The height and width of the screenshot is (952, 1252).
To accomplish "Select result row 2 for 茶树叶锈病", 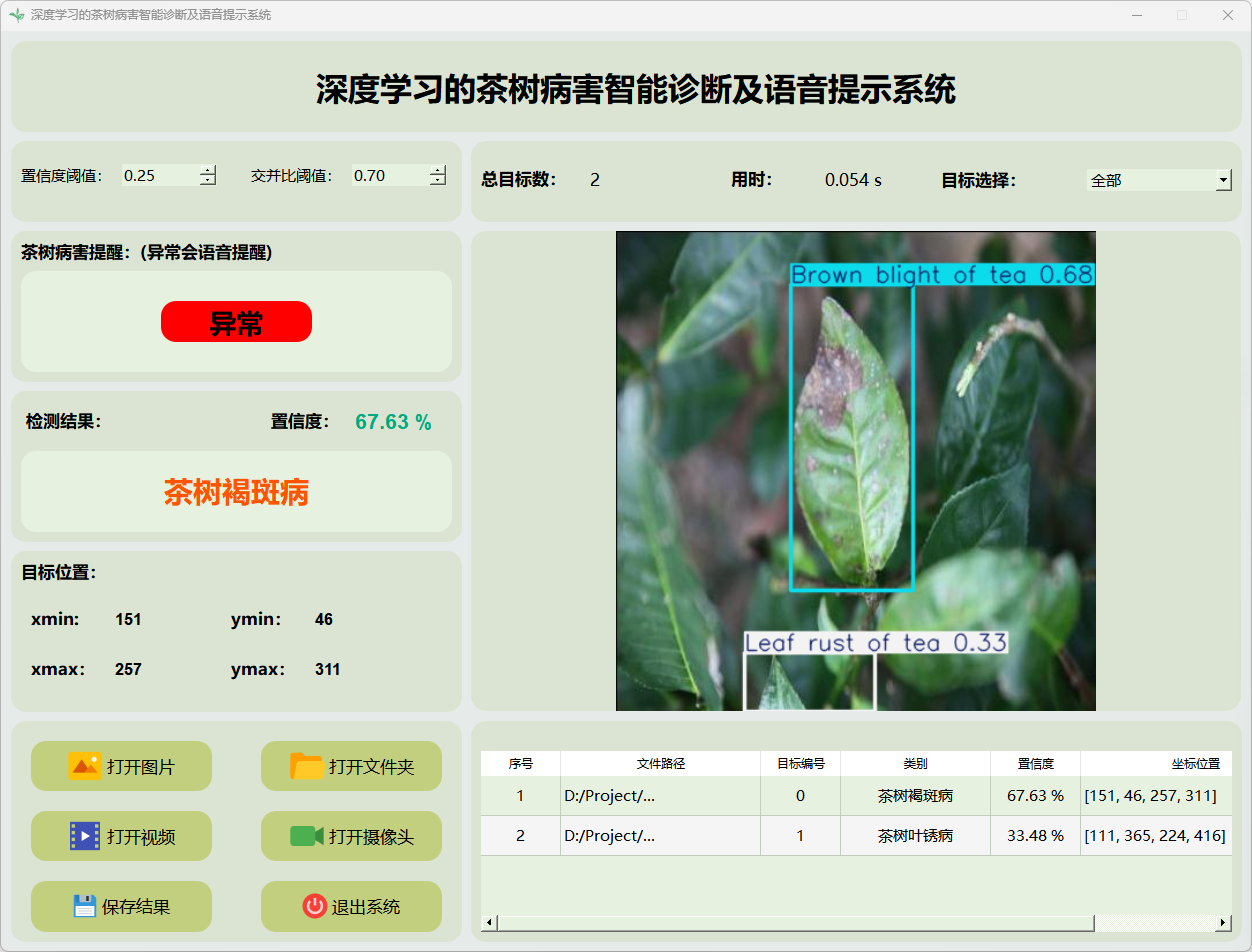I will coord(915,836).
